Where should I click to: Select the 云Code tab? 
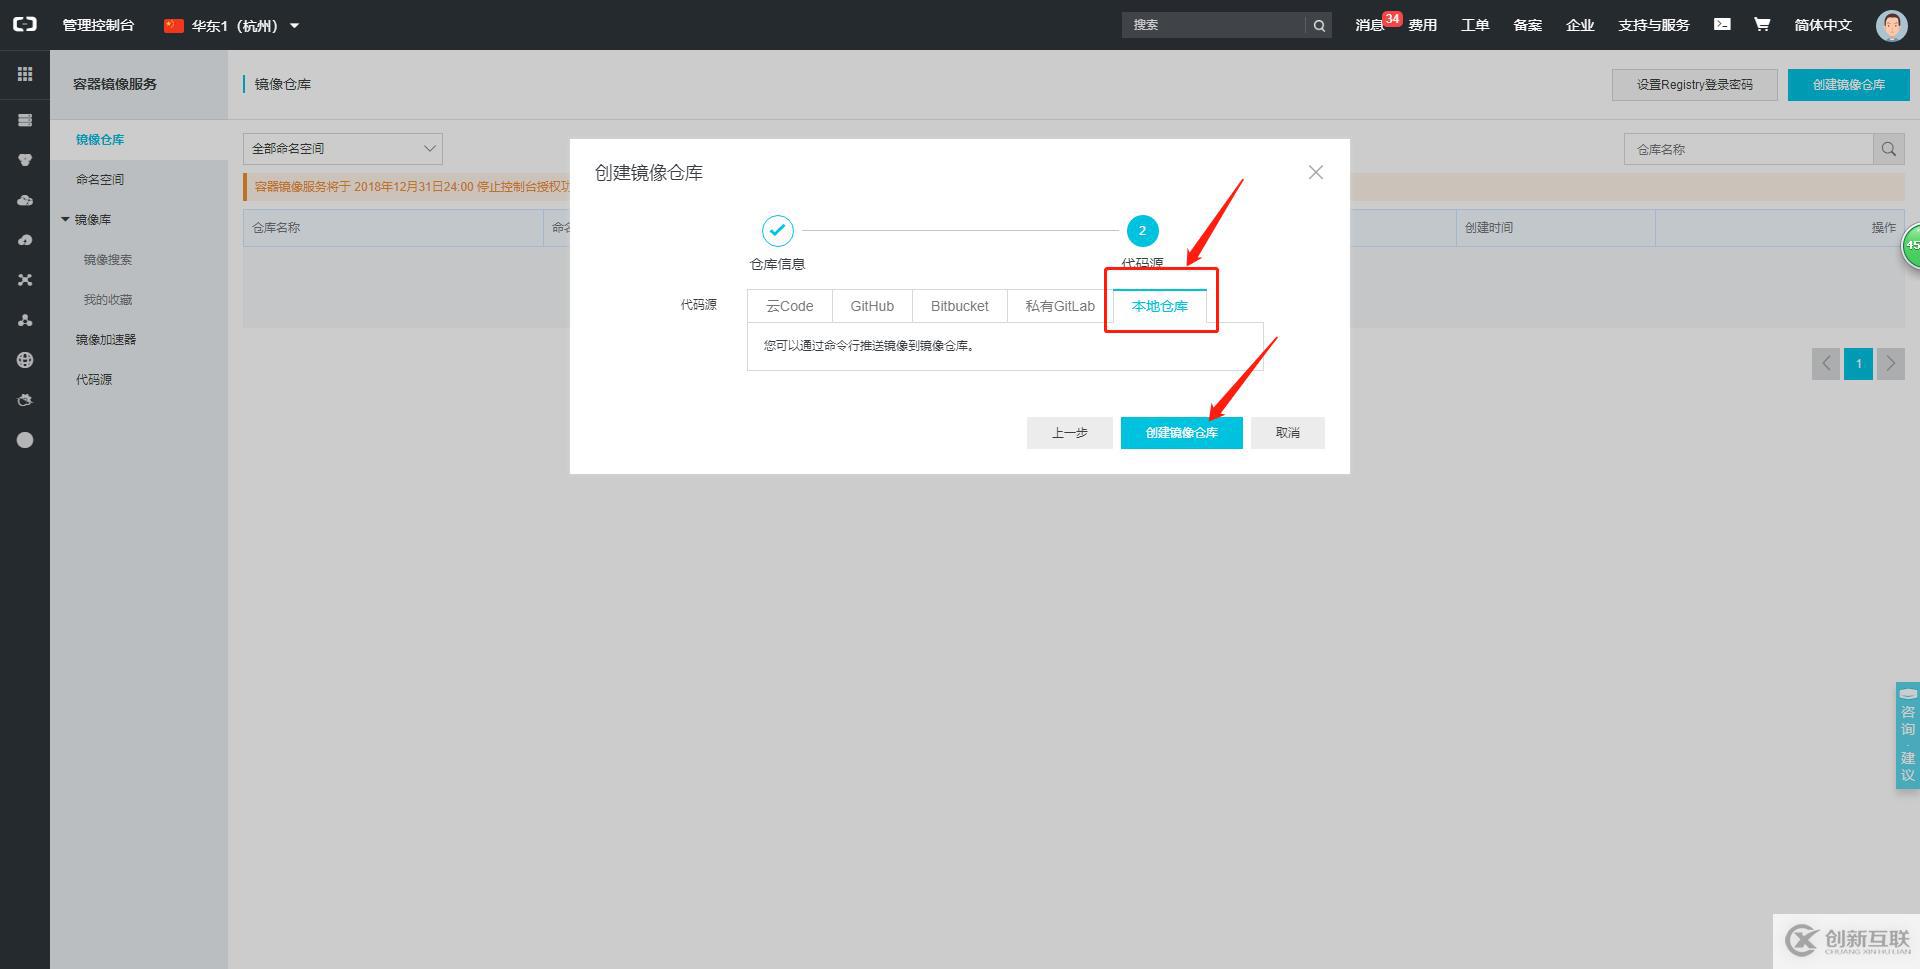[x=790, y=306]
